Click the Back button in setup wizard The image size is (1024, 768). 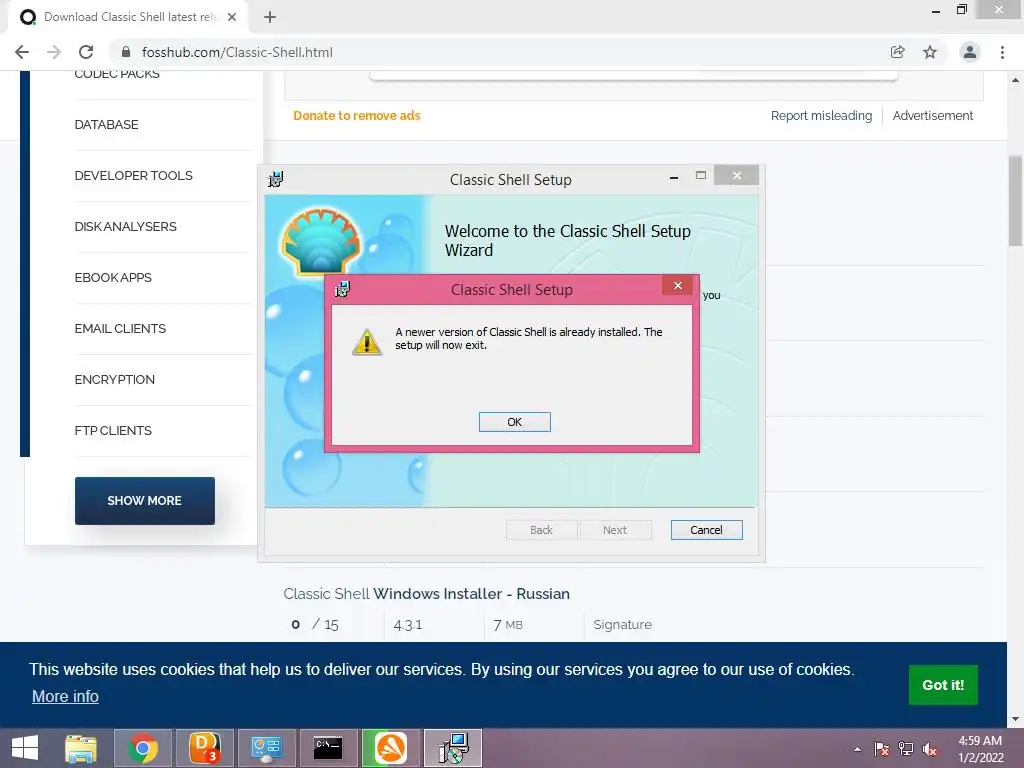click(541, 530)
